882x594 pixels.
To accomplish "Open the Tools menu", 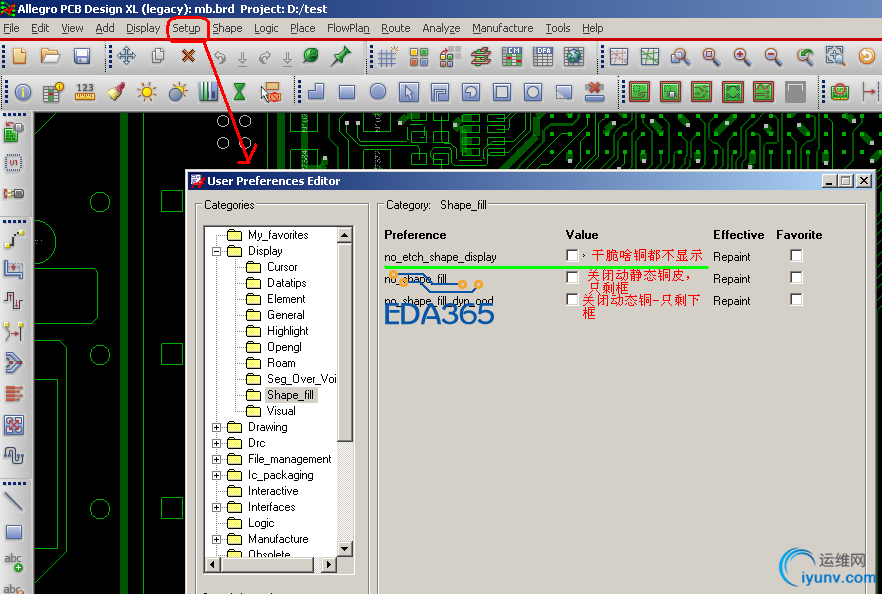I will point(557,28).
